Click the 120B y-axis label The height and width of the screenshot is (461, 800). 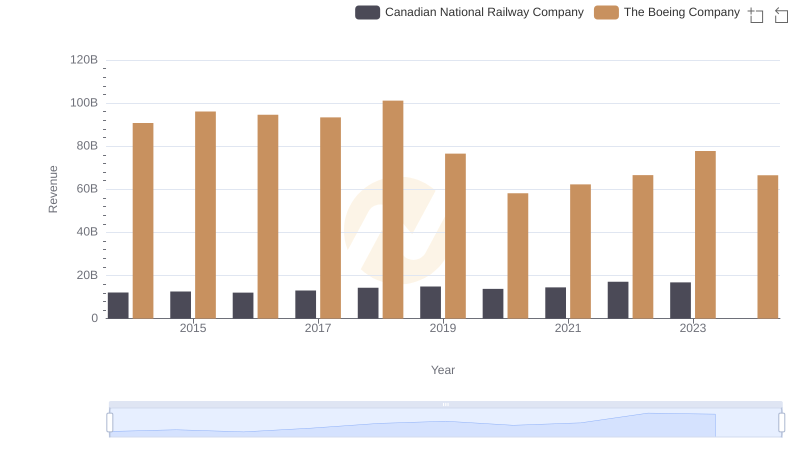84,60
